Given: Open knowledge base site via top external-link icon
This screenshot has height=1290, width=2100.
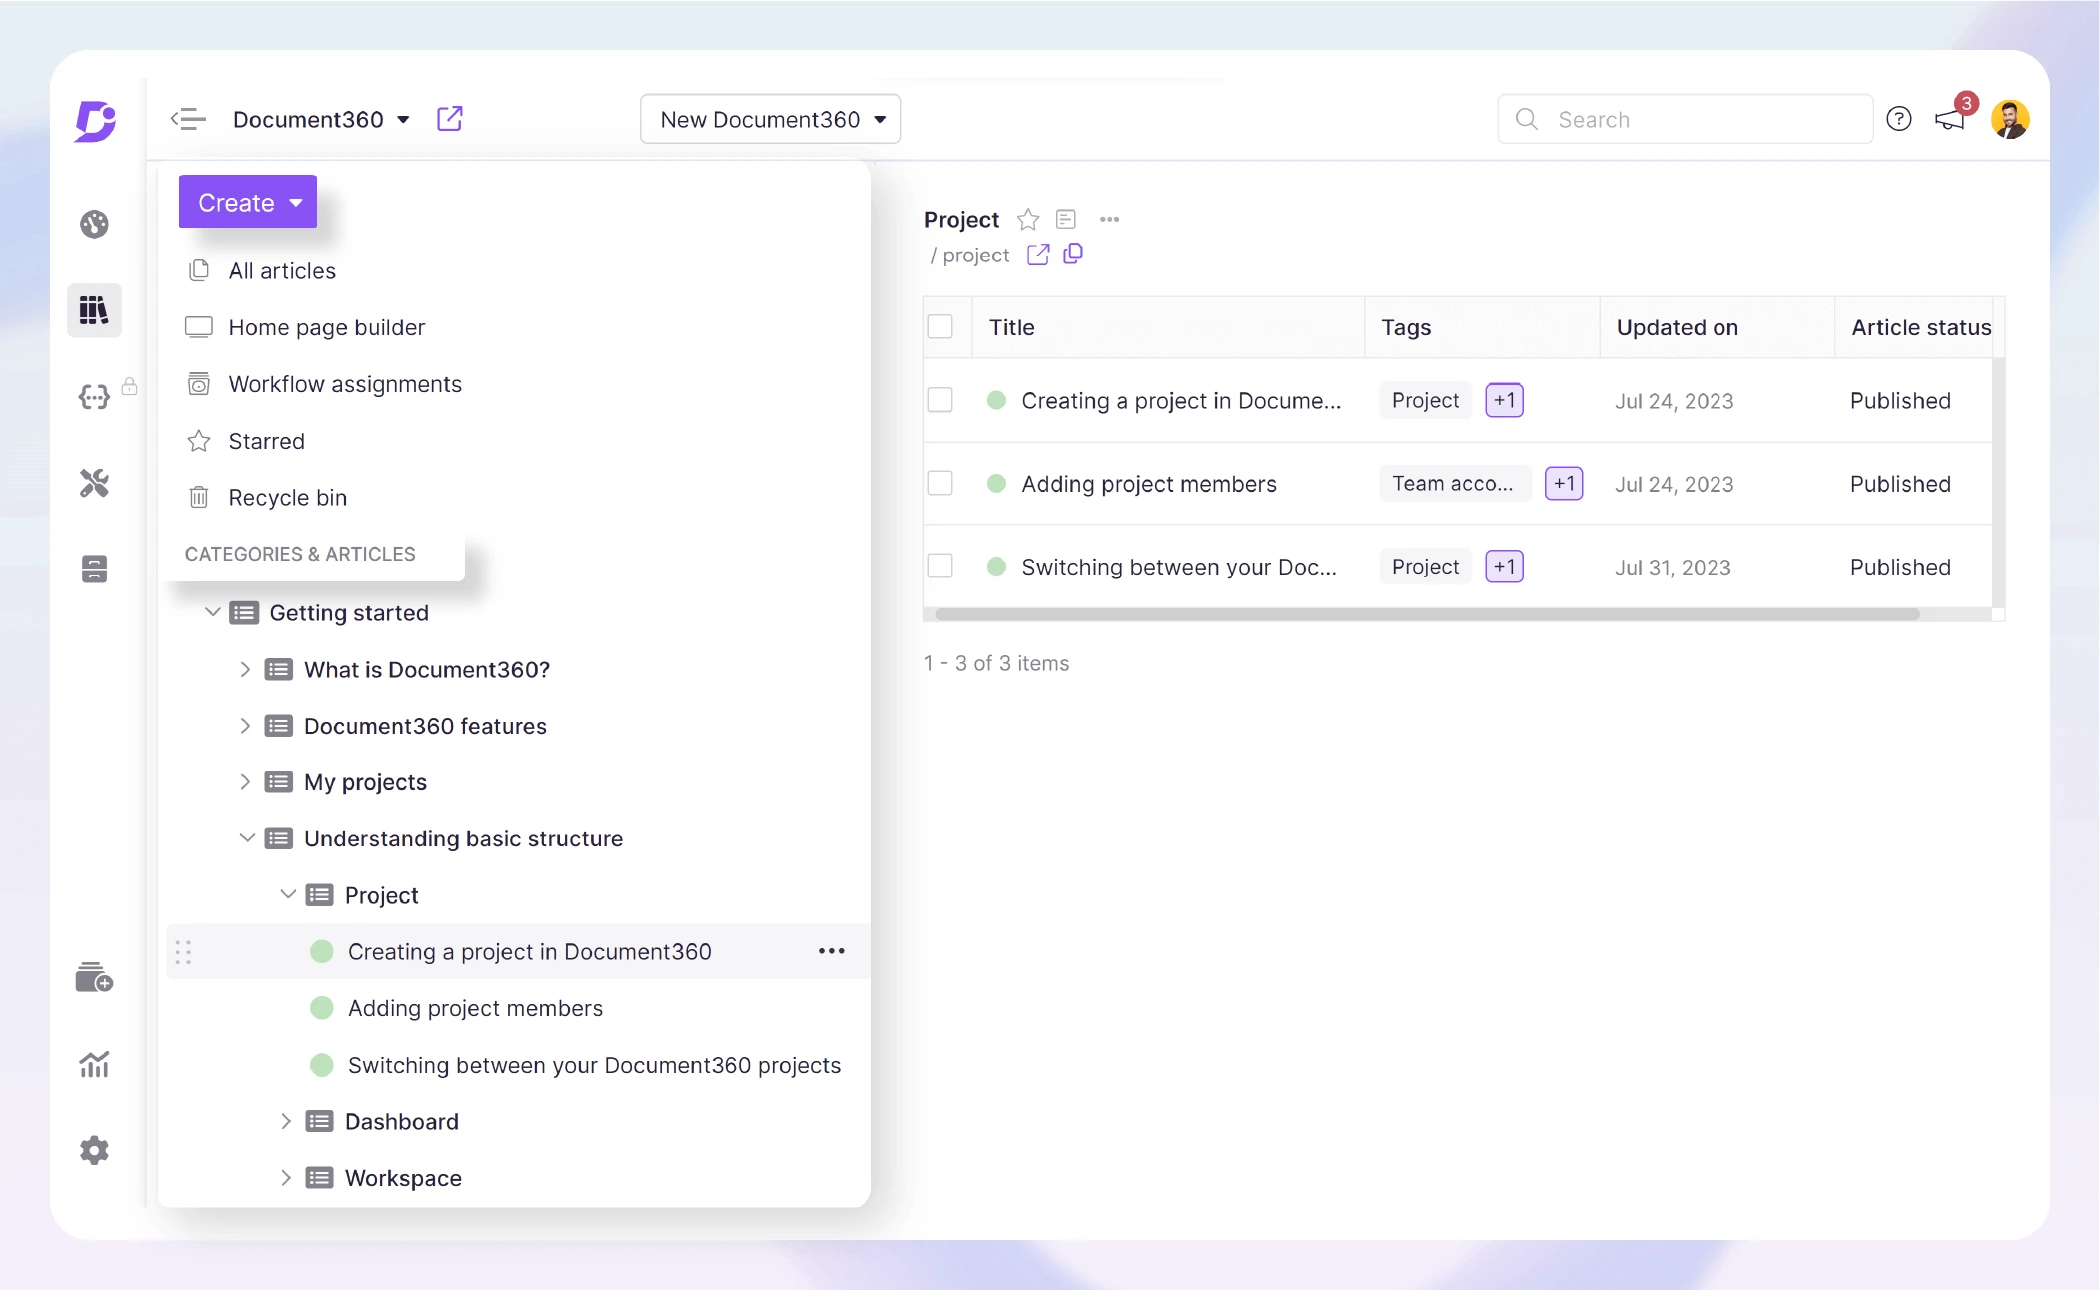Looking at the screenshot, I should (x=450, y=119).
